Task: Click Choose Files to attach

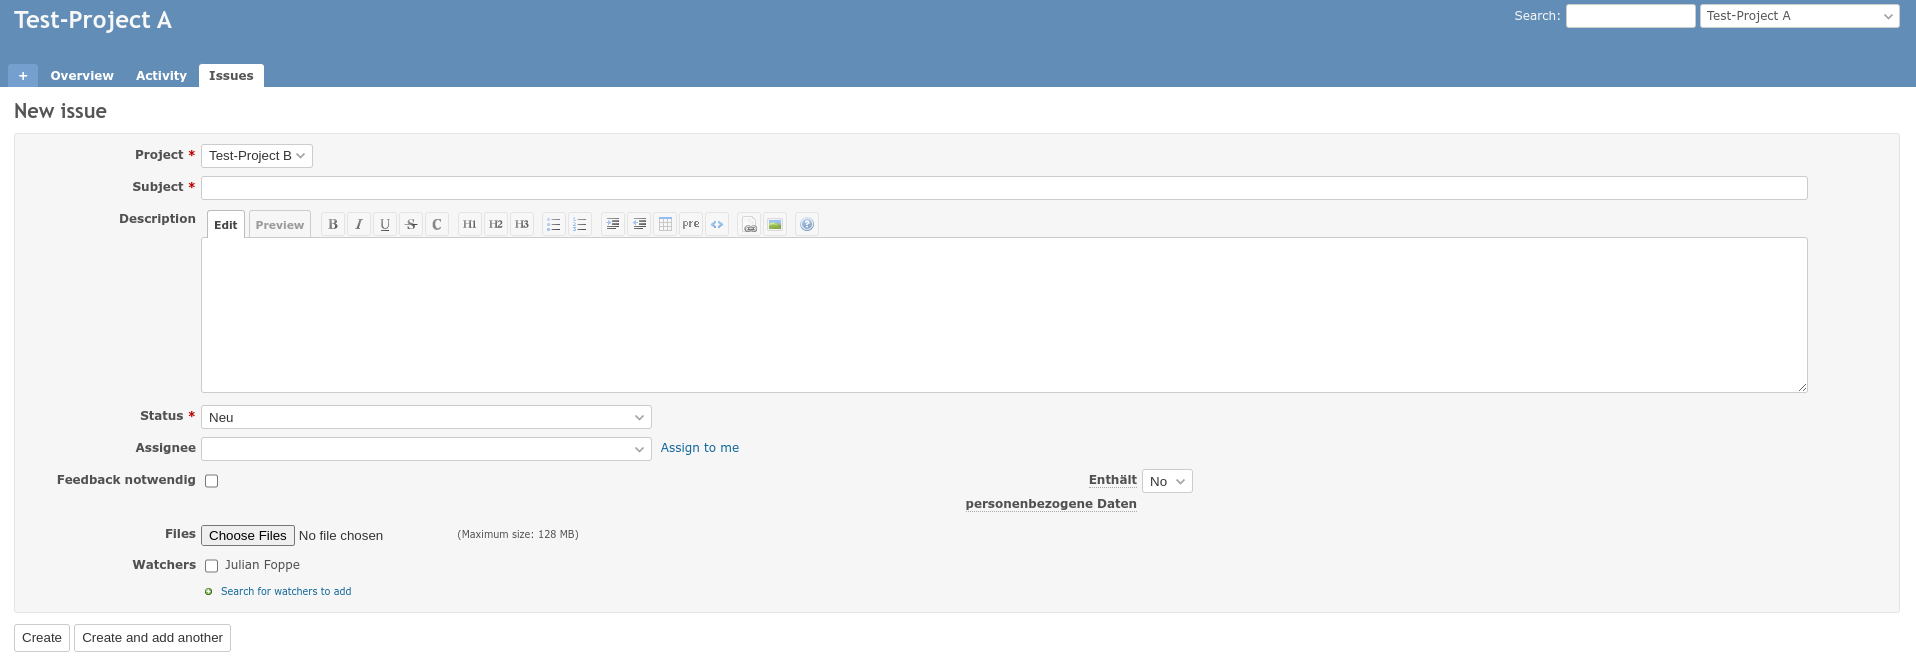Action: click(x=248, y=536)
